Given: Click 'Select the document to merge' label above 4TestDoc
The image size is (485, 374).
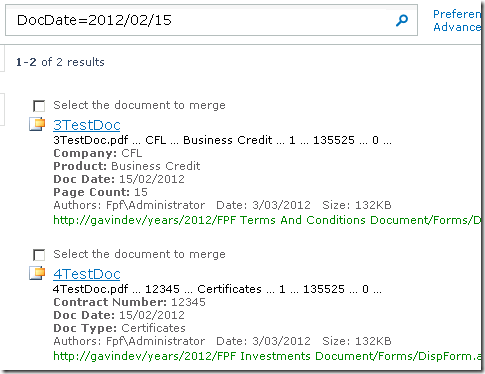Looking at the screenshot, I should [139, 254].
